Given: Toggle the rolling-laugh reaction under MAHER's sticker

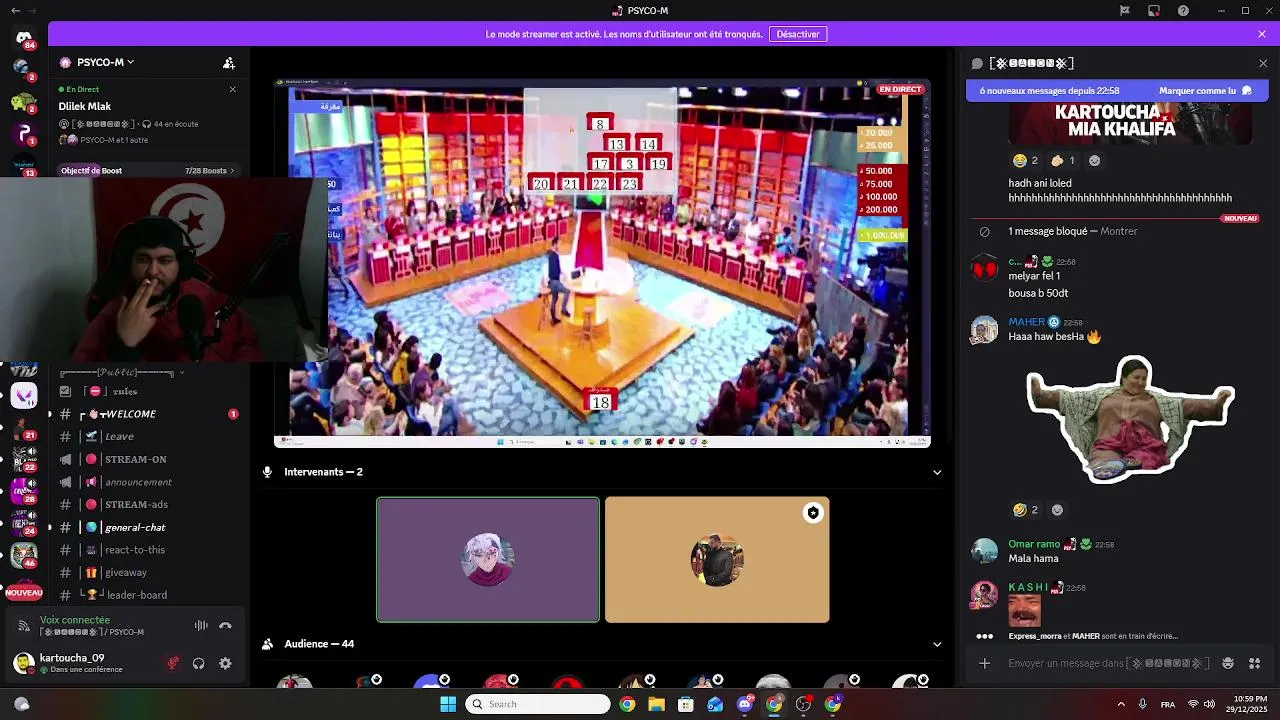Looking at the screenshot, I should click(1025, 510).
